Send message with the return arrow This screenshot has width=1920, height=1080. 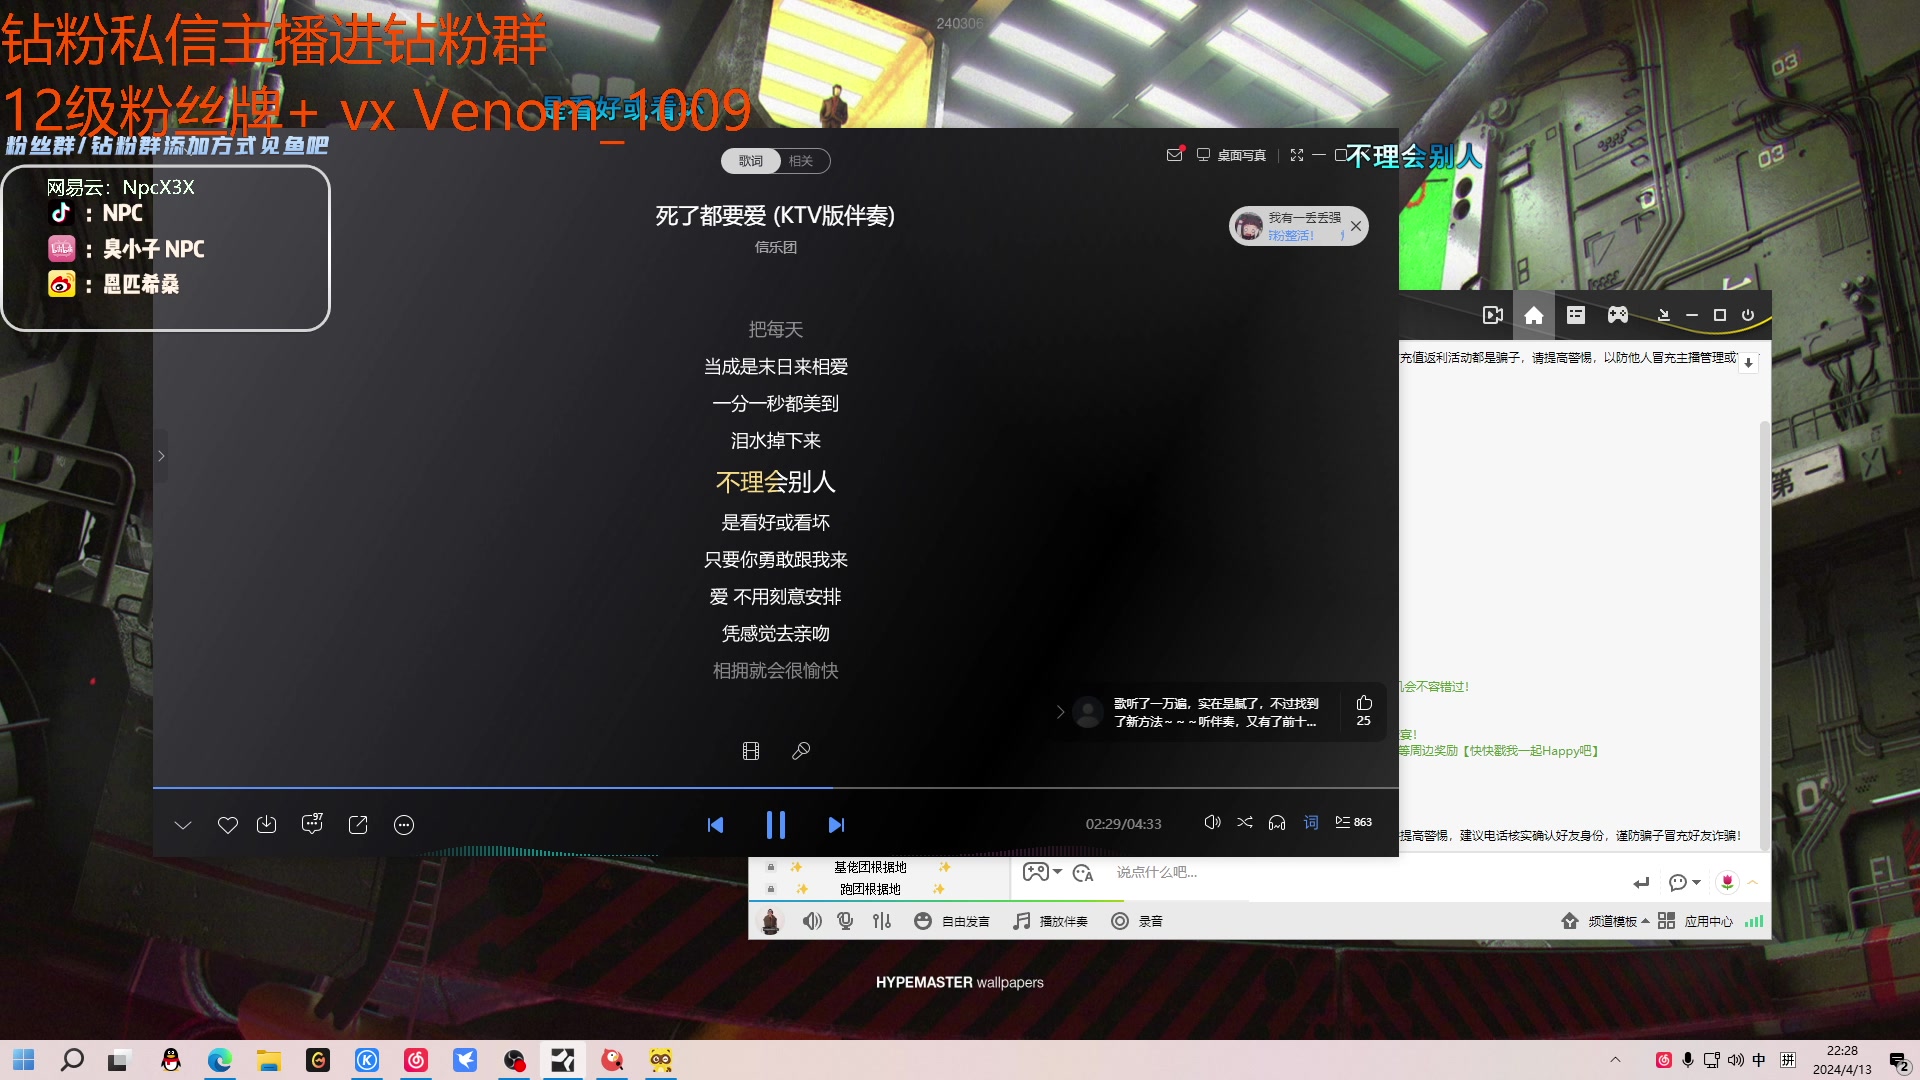pyautogui.click(x=1641, y=882)
